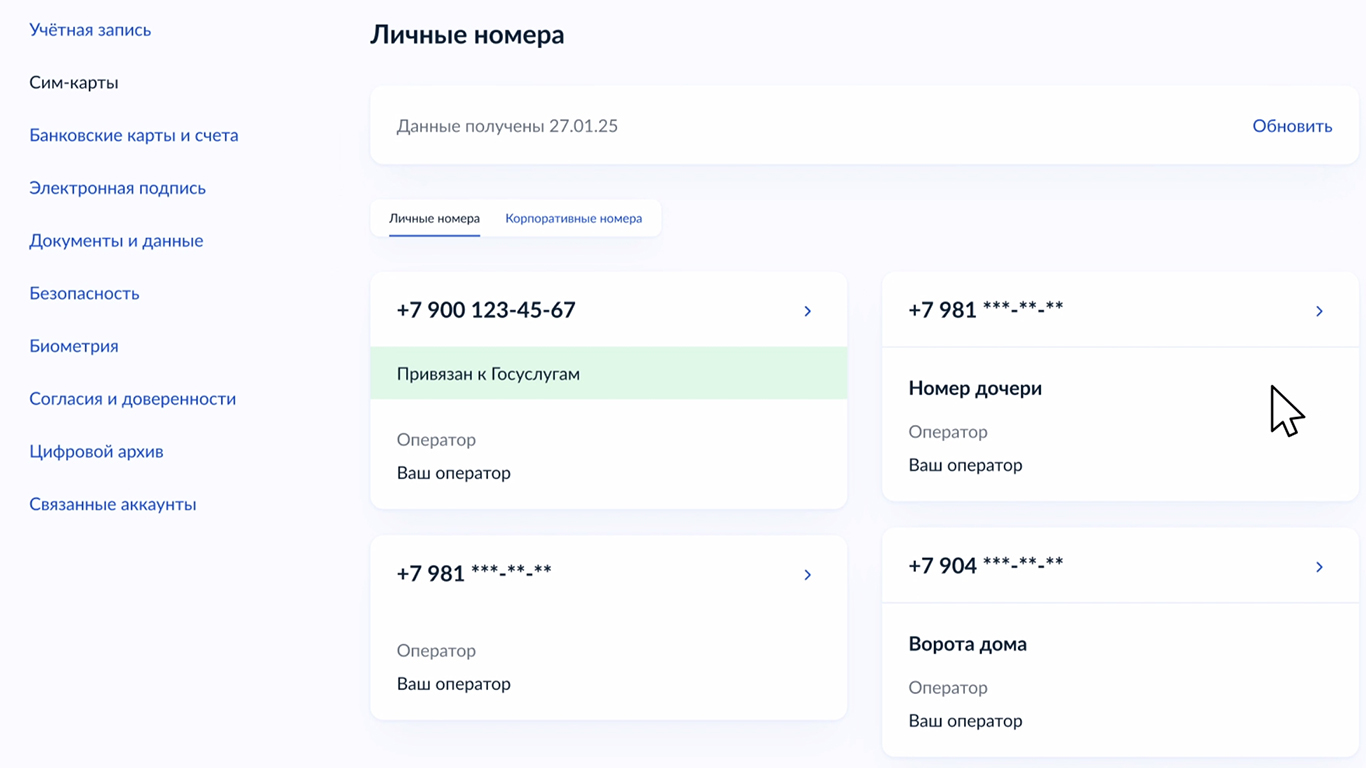This screenshot has height=768, width=1366.
Task: Refresh data with the Обновить link
Action: (1292, 126)
